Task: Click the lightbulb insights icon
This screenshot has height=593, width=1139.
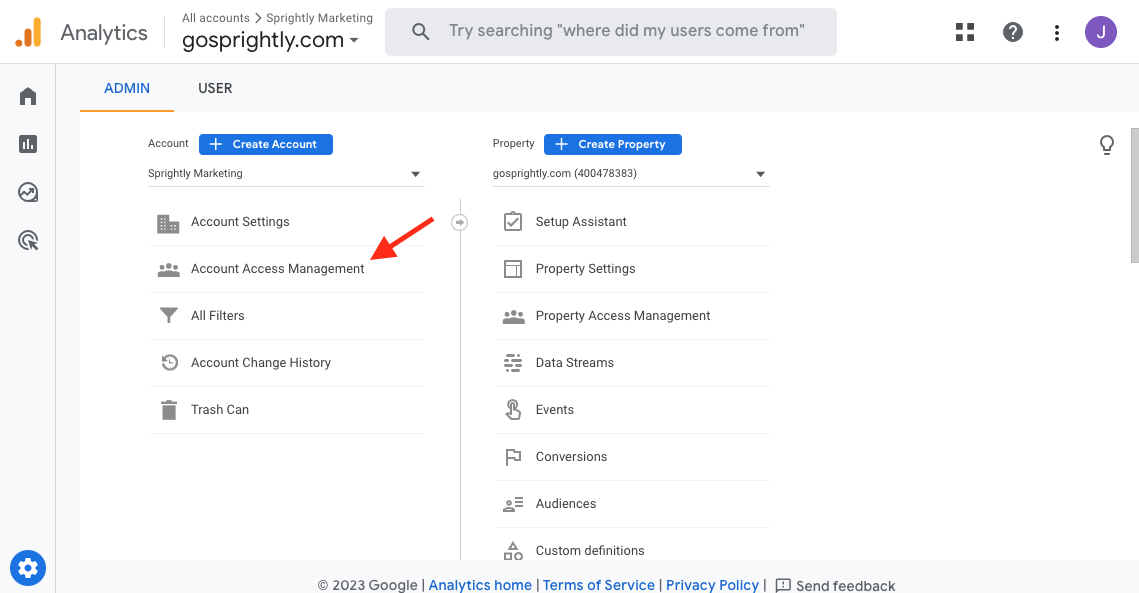Action: coord(1106,145)
